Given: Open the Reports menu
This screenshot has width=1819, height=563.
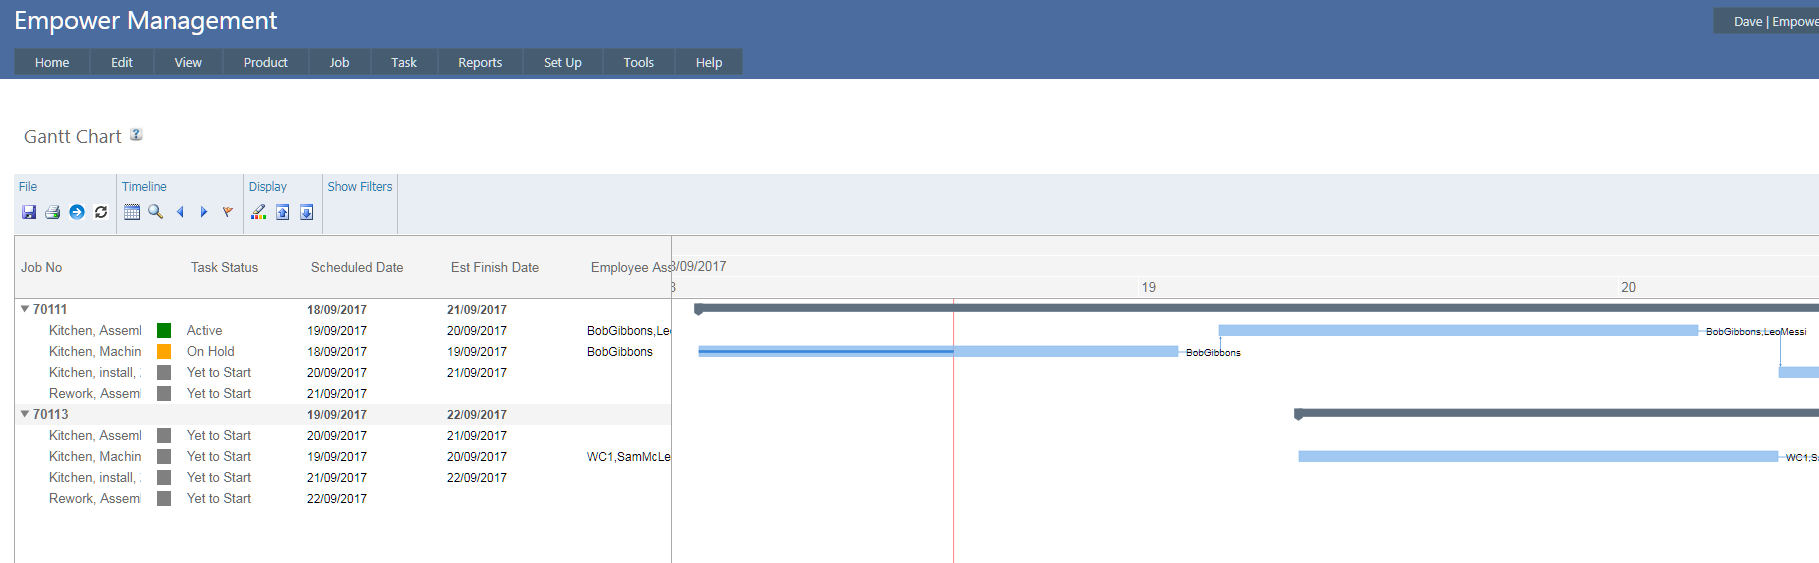Looking at the screenshot, I should (x=480, y=62).
